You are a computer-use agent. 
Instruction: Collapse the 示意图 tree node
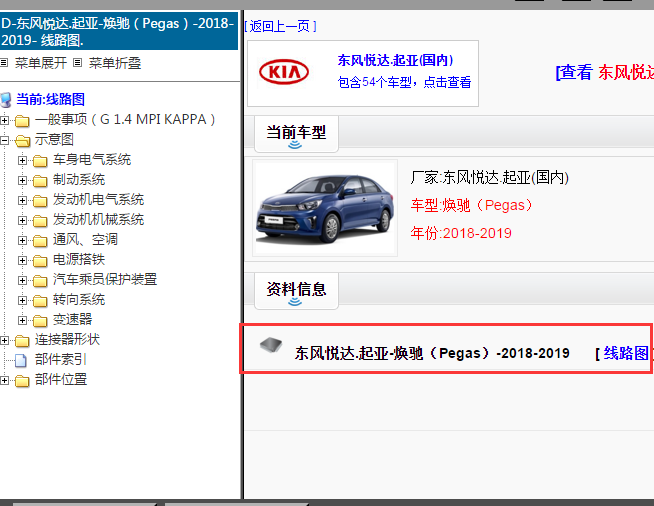click(x=4, y=141)
